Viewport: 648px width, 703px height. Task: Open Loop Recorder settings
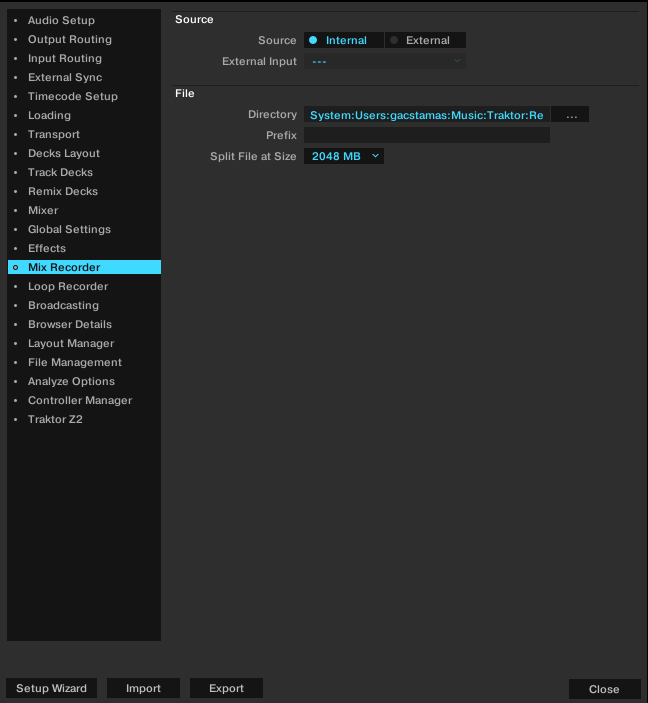[84, 286]
